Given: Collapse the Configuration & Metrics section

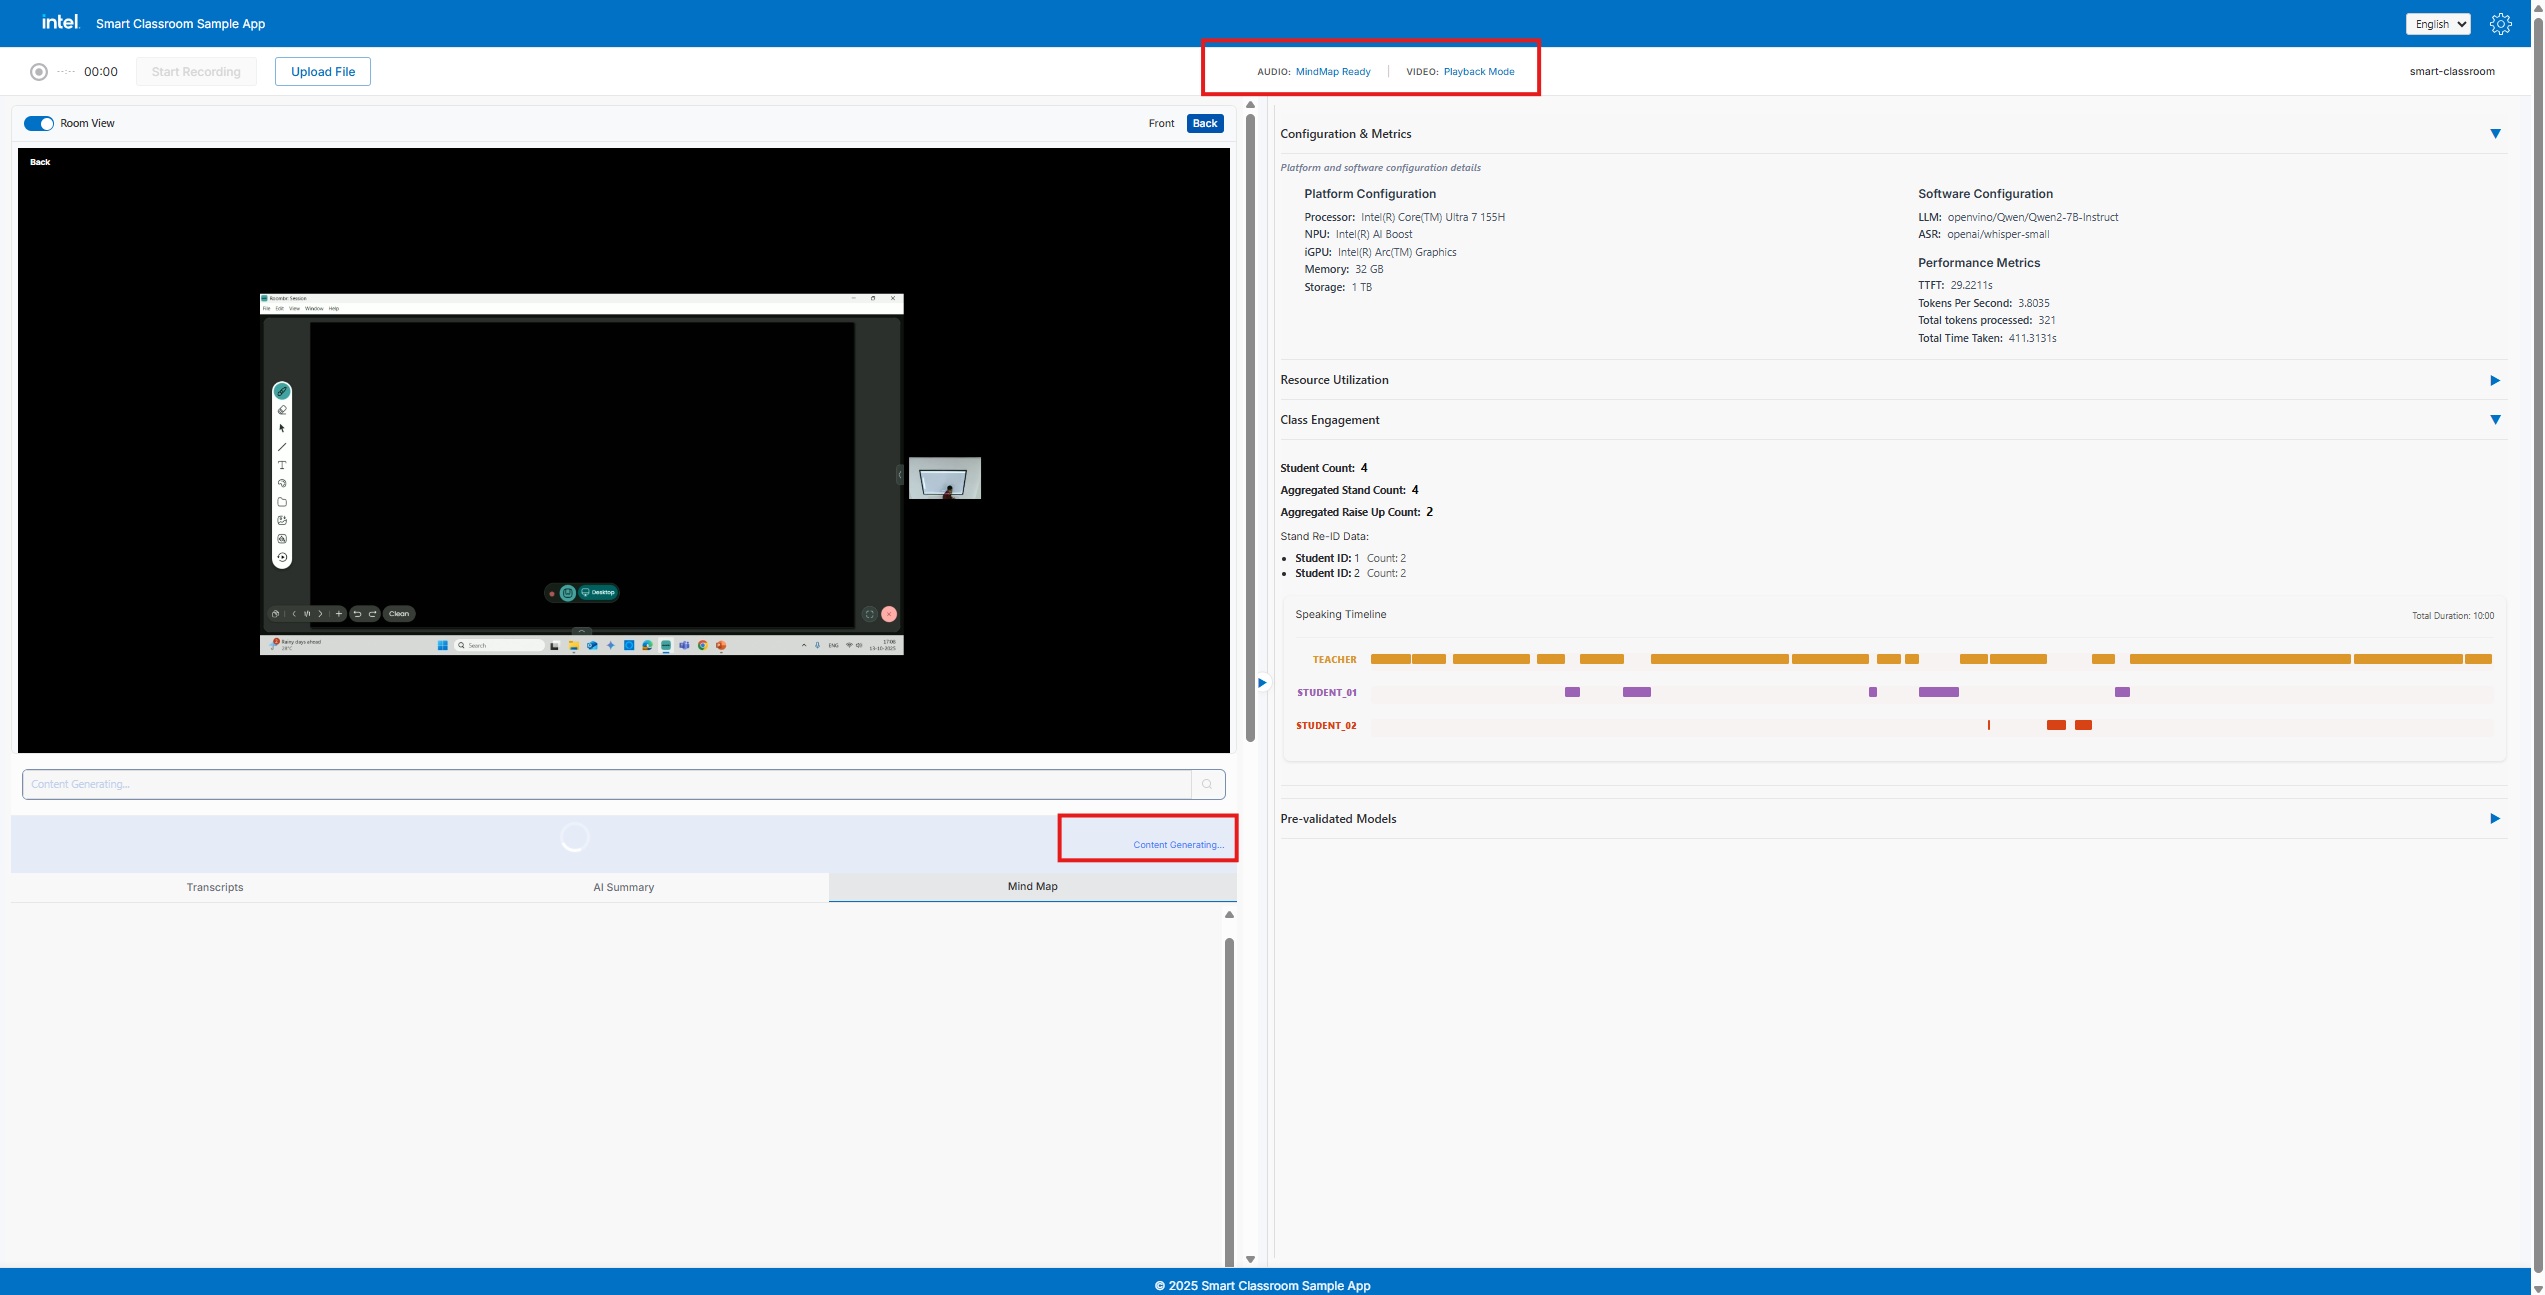Looking at the screenshot, I should [x=2495, y=134].
